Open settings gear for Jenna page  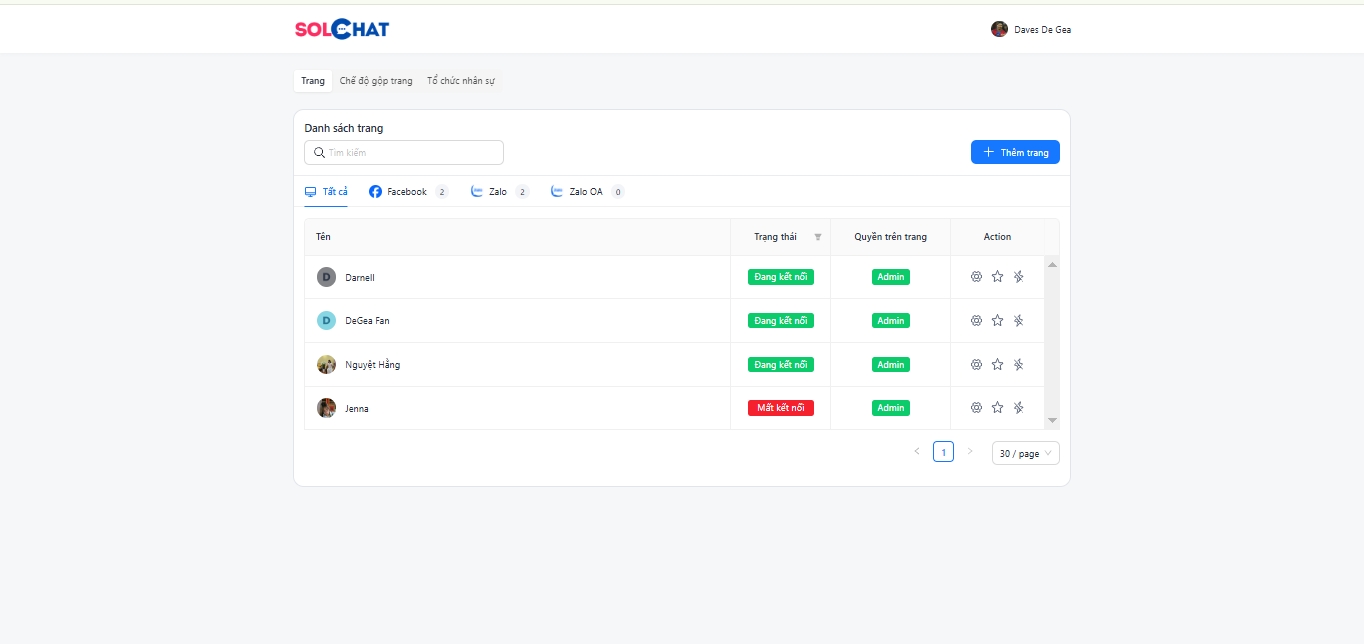click(976, 408)
